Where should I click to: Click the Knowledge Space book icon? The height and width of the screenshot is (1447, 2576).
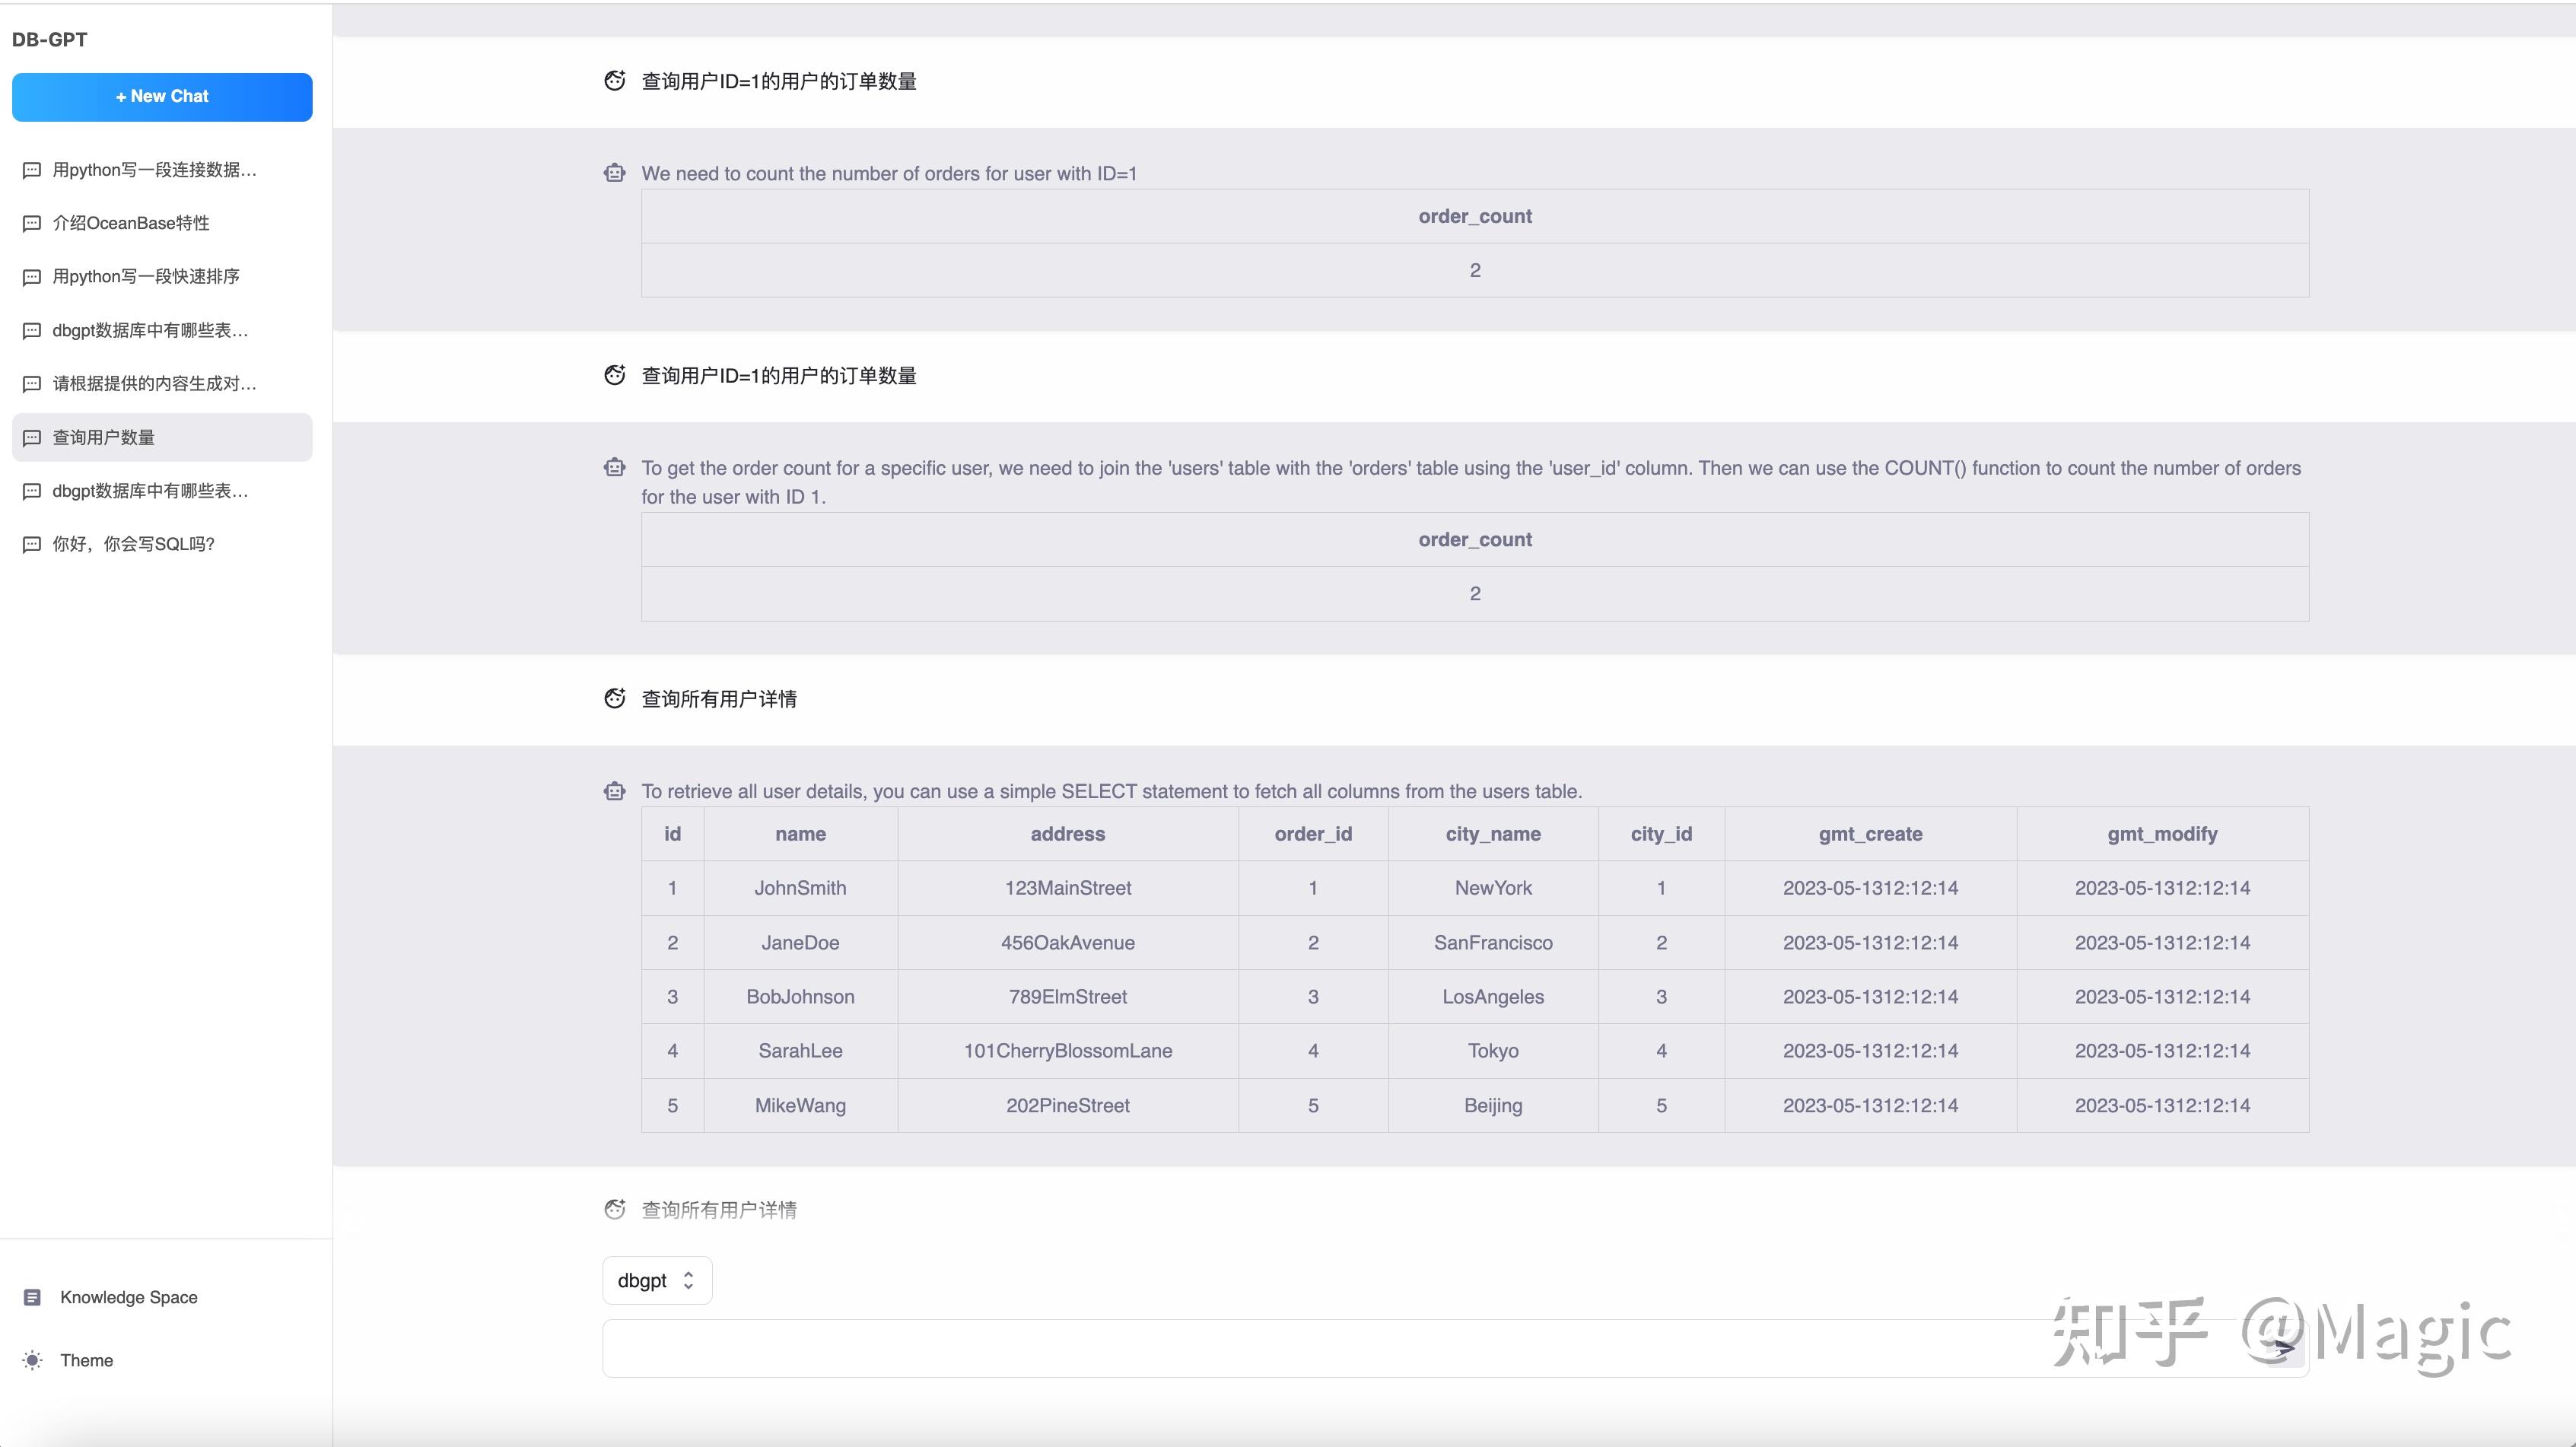[32, 1297]
